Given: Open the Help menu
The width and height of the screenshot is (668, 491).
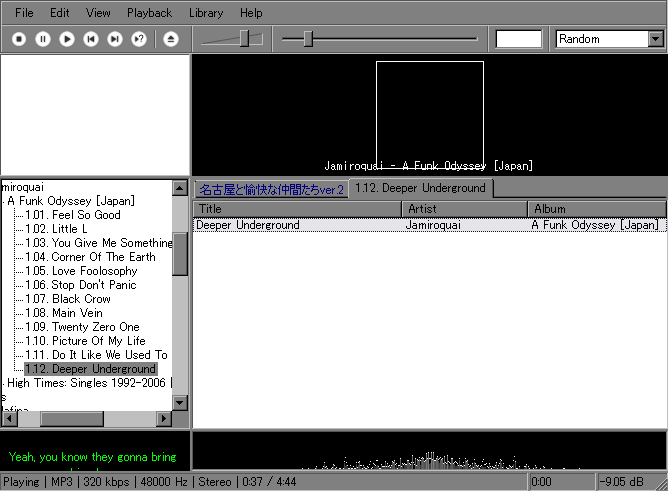Looking at the screenshot, I should click(251, 13).
